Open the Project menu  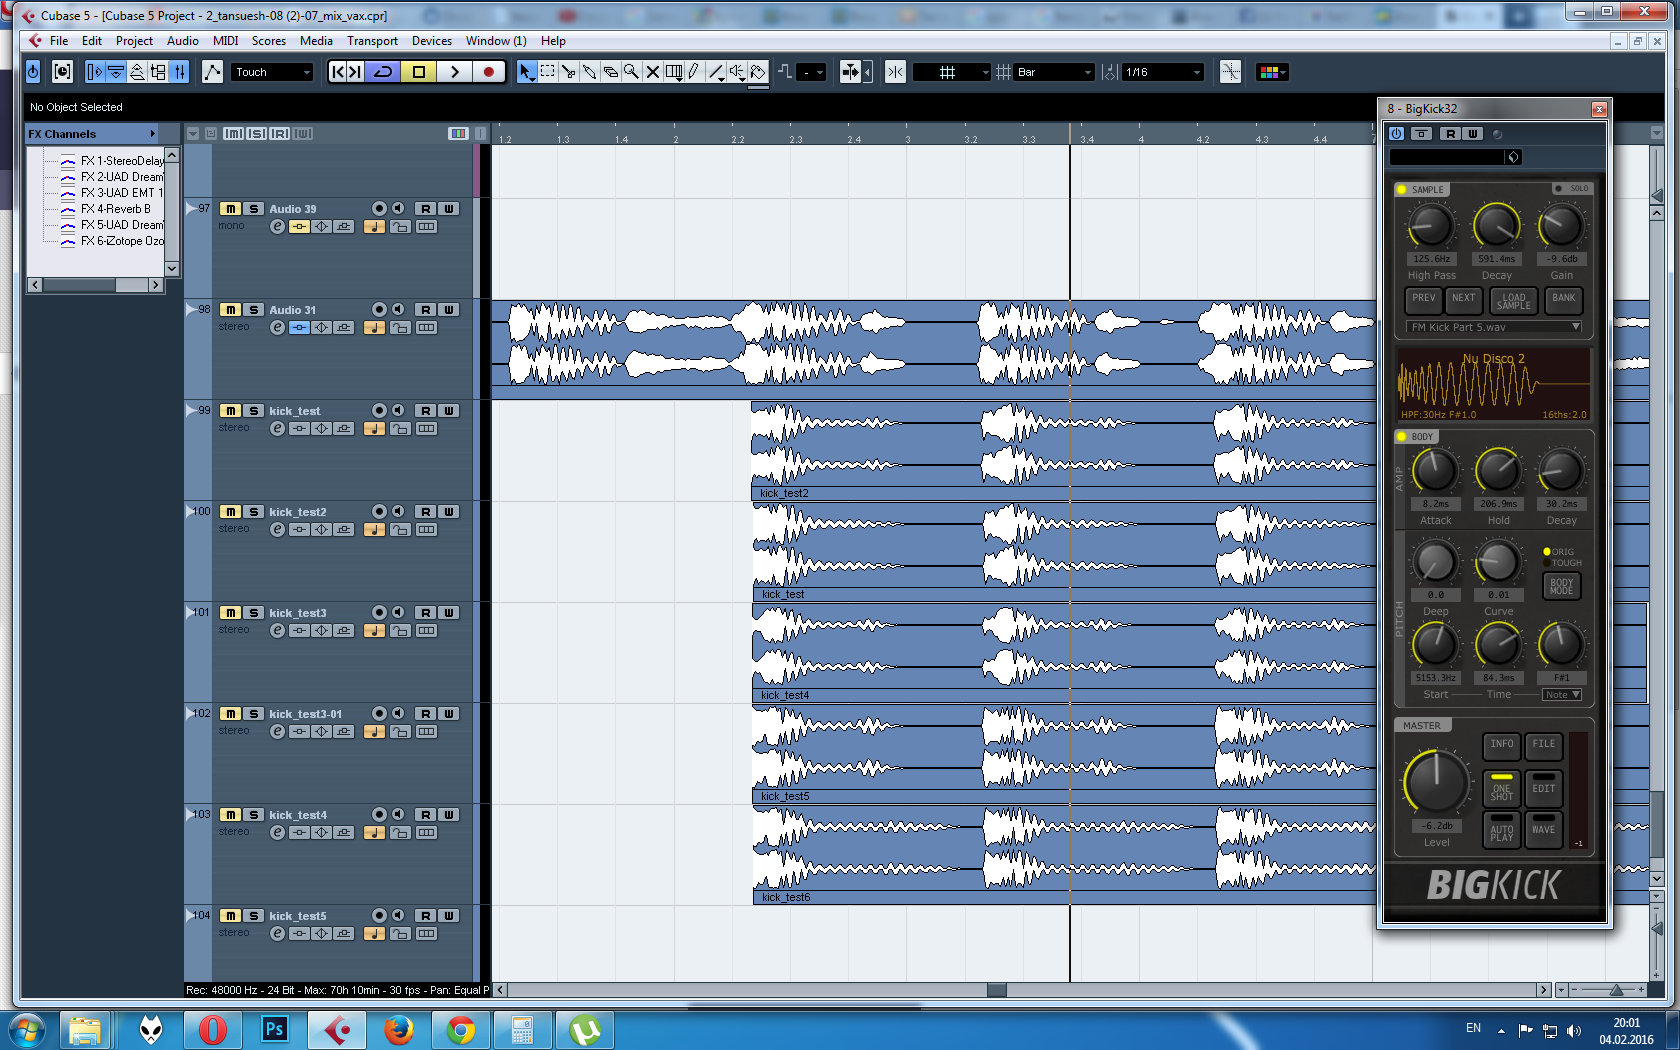coord(134,41)
